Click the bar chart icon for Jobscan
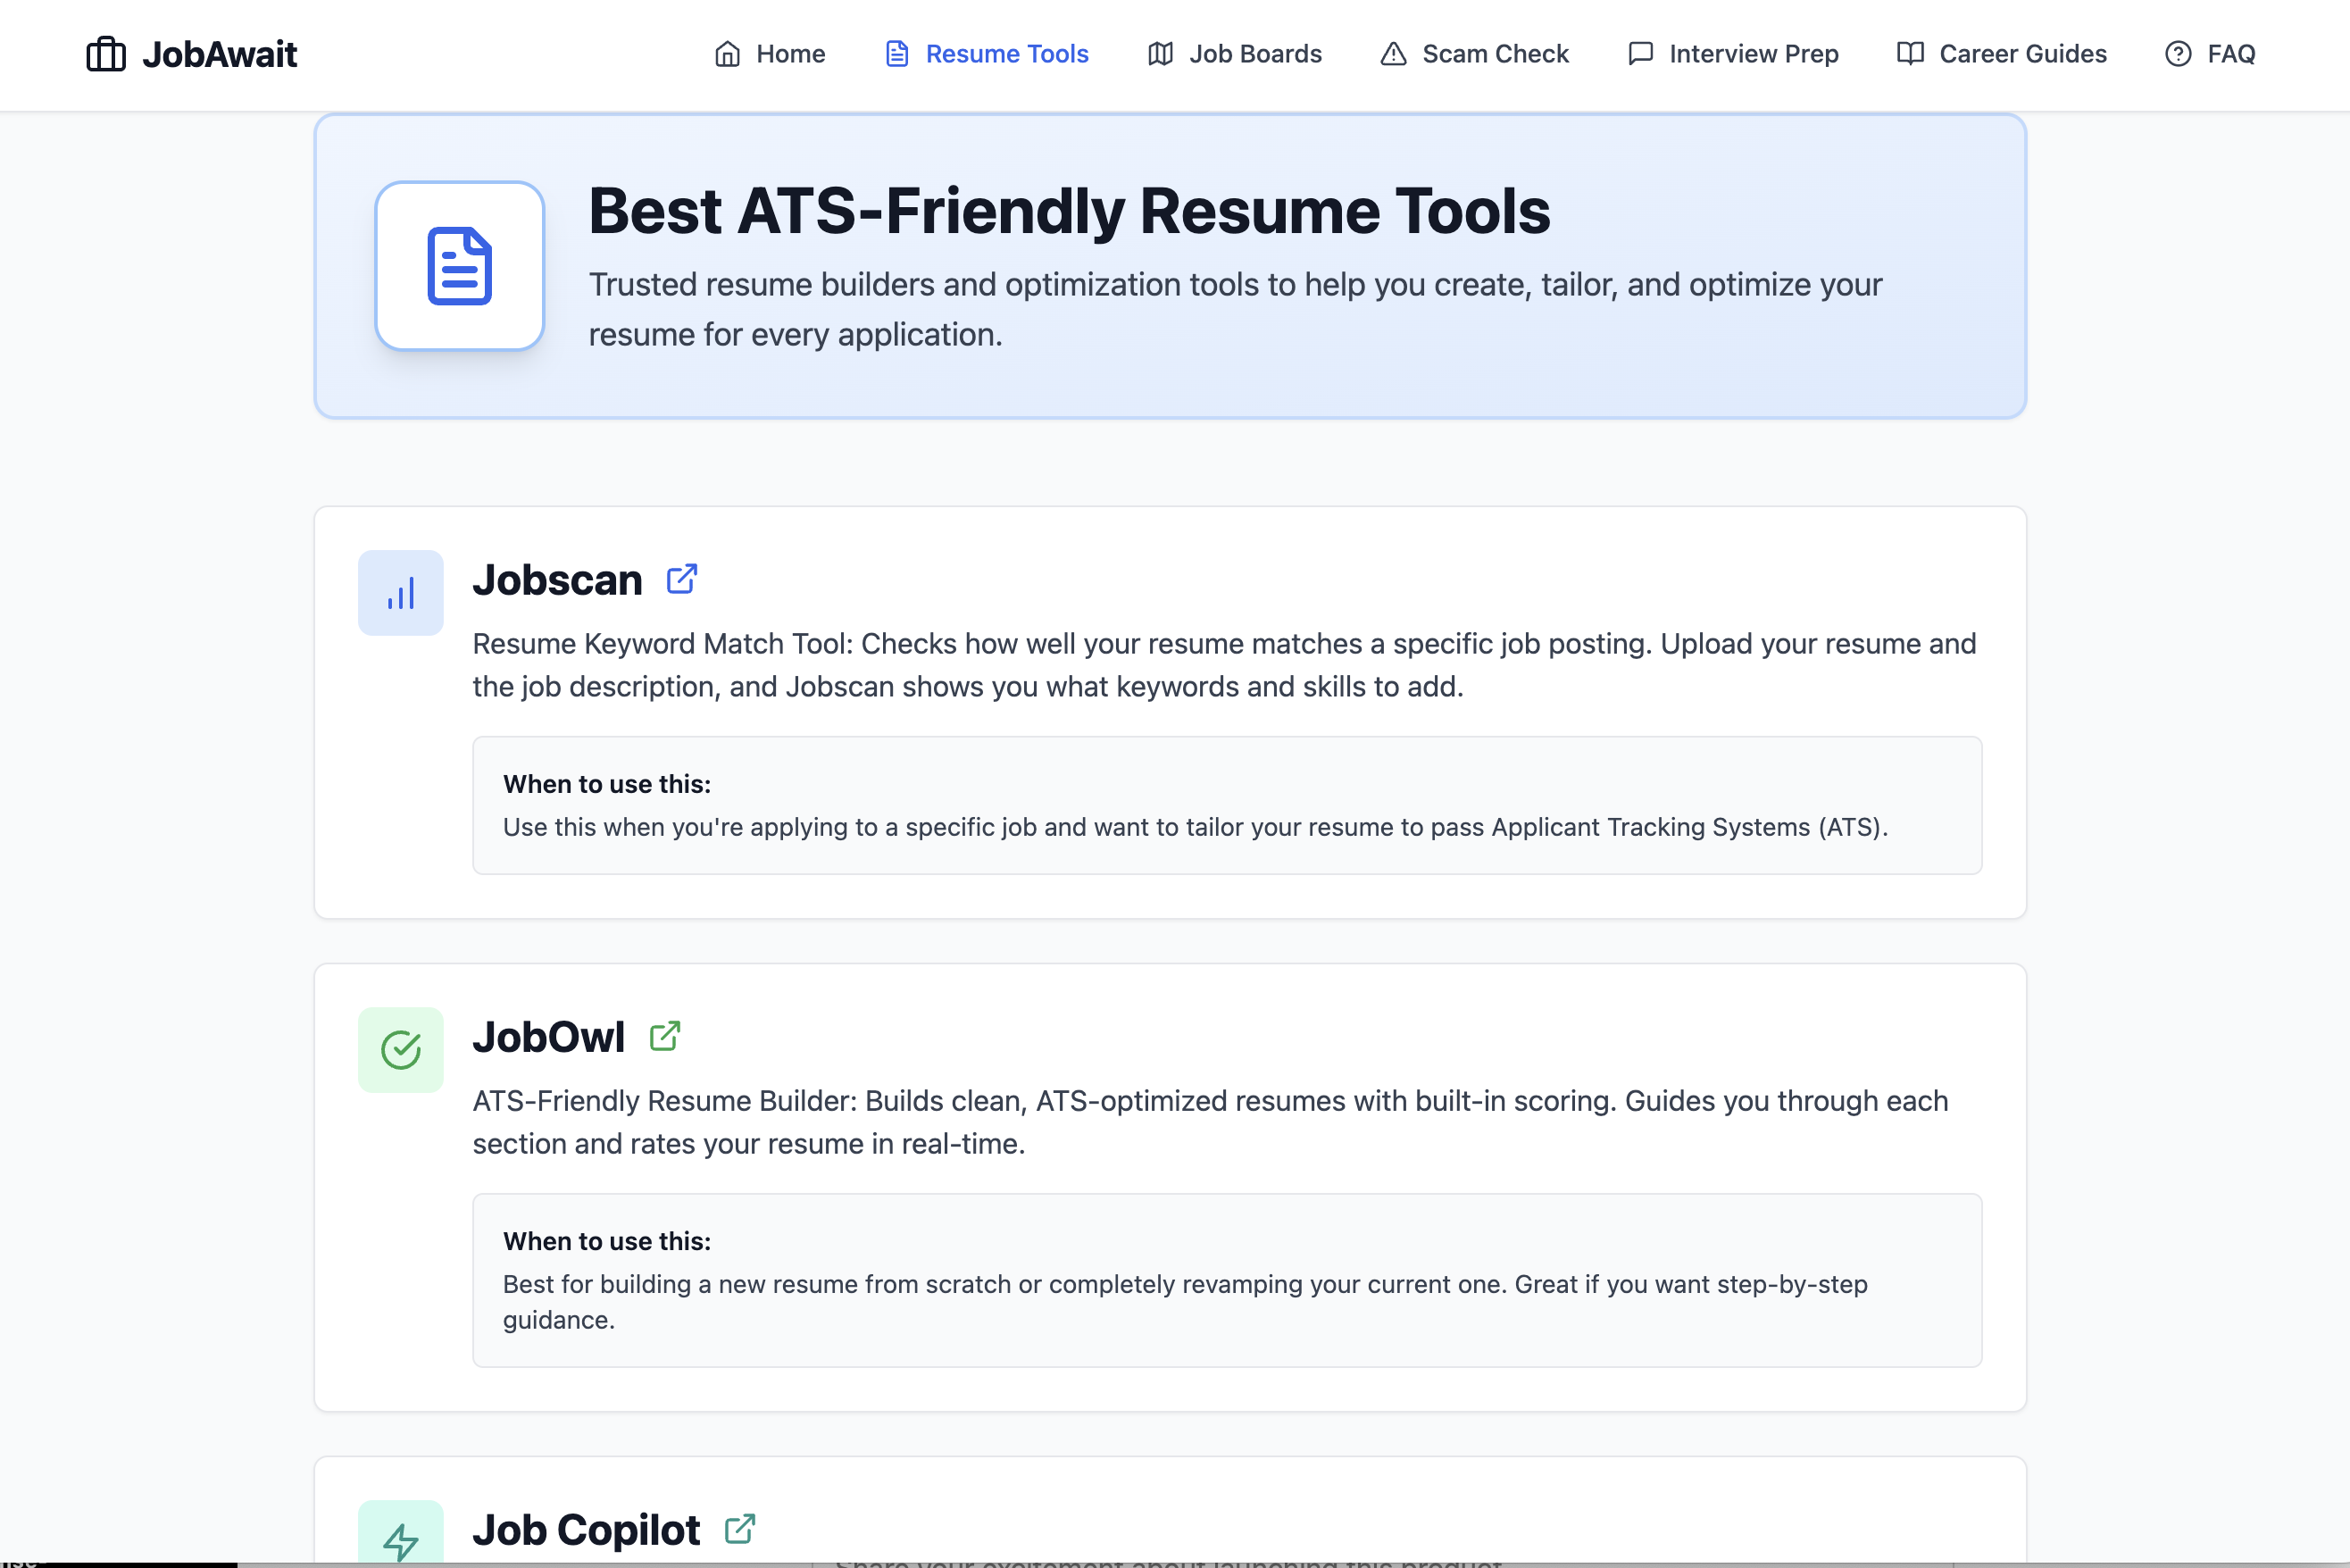Viewport: 2350px width, 1568px height. 400,592
